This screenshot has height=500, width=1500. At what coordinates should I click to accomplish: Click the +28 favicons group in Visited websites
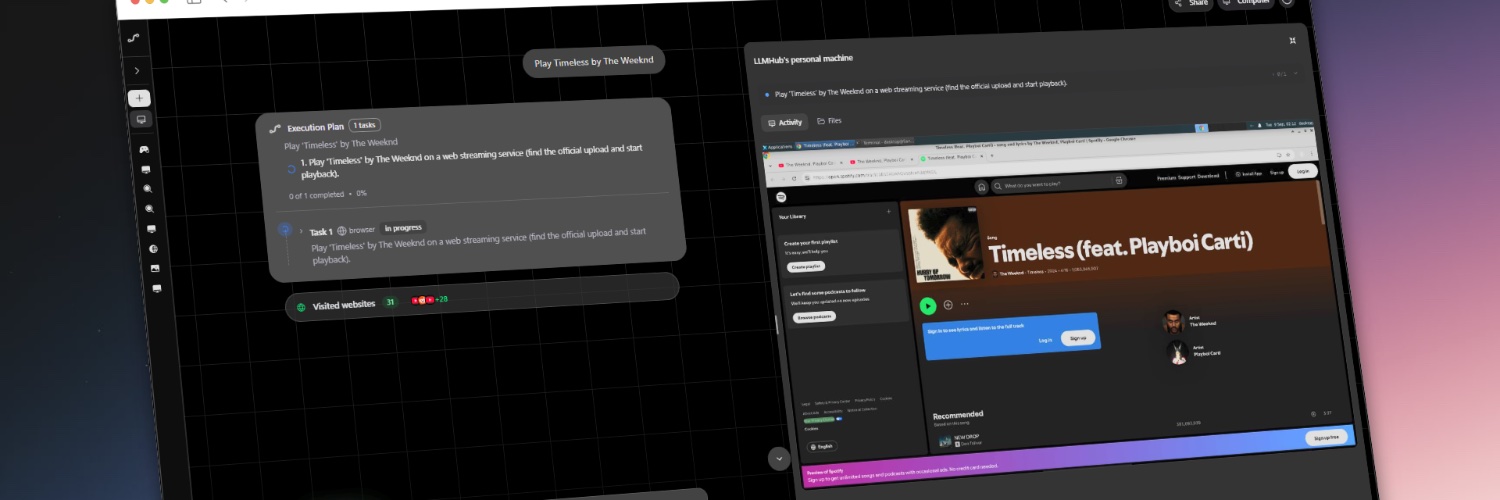(430, 299)
